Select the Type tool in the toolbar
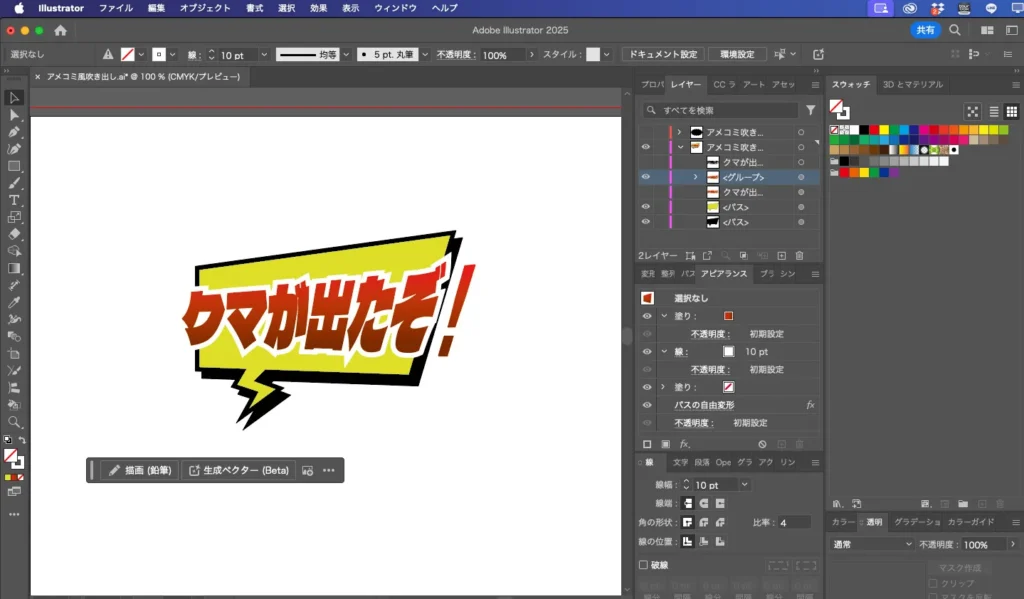This screenshot has width=1024, height=599. coord(14,200)
